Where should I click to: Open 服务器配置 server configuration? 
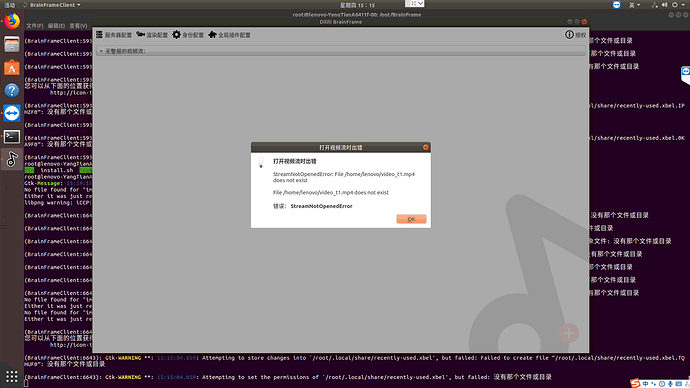(x=114, y=35)
